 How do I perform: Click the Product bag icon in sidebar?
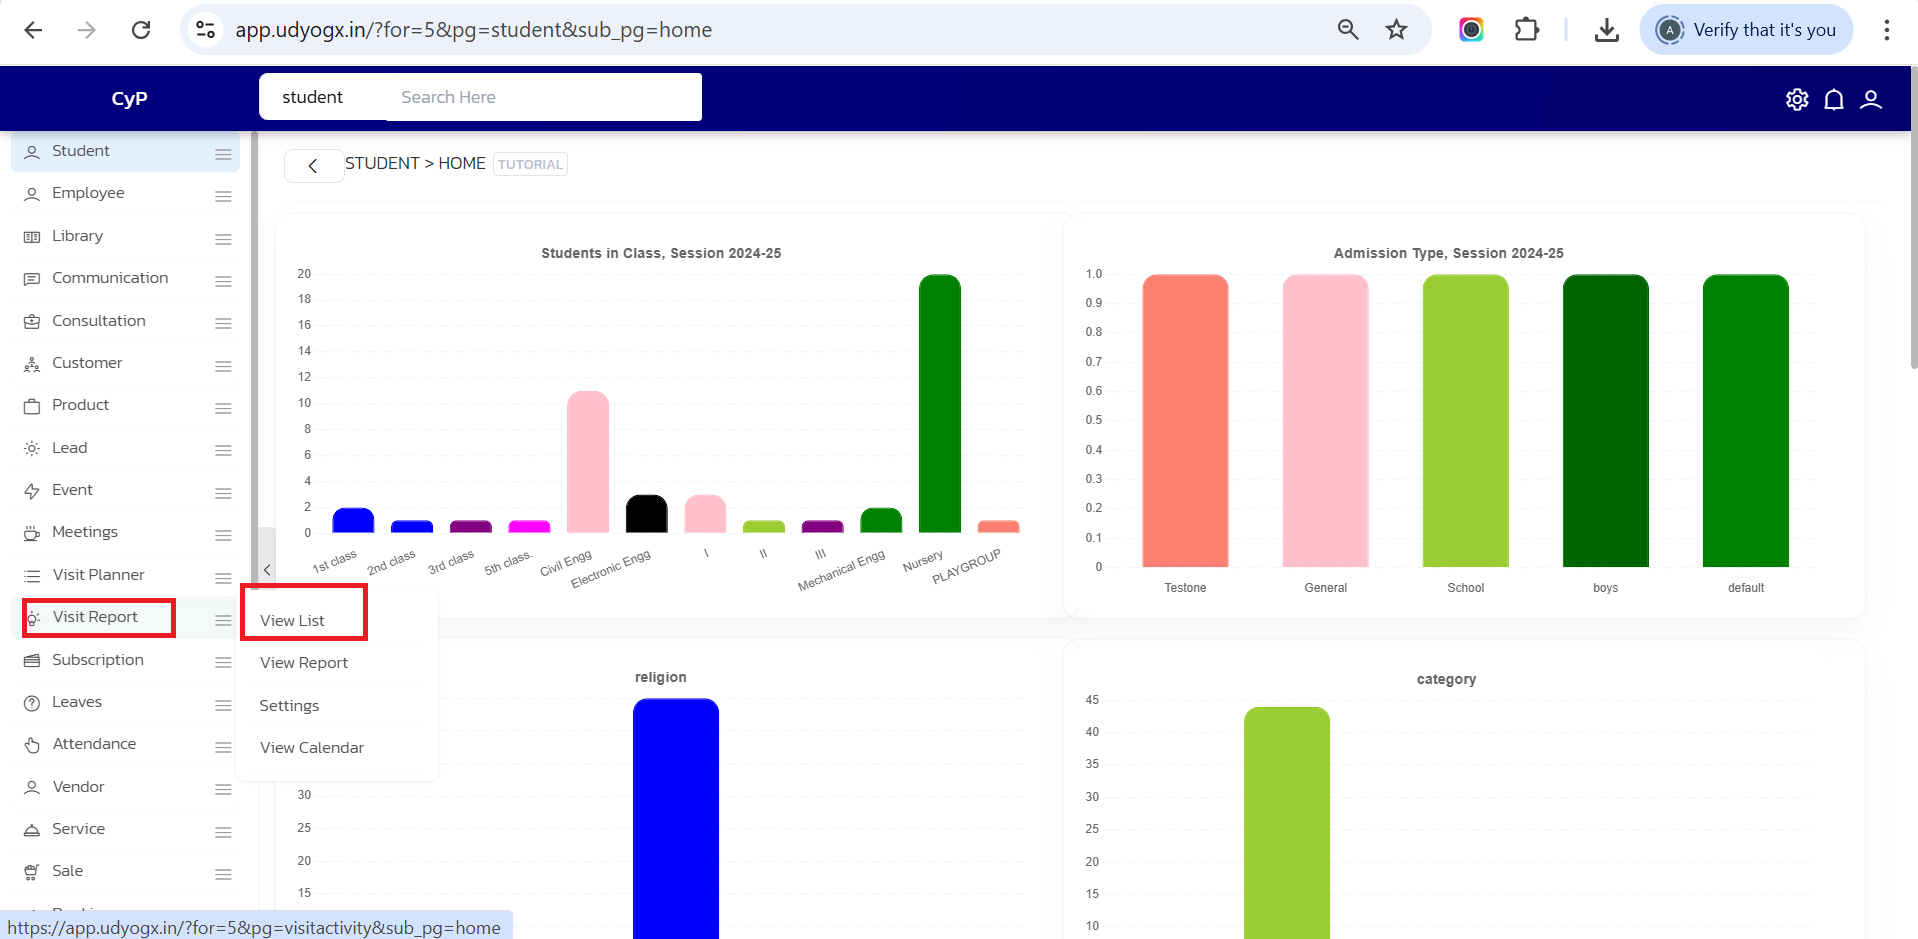(32, 406)
